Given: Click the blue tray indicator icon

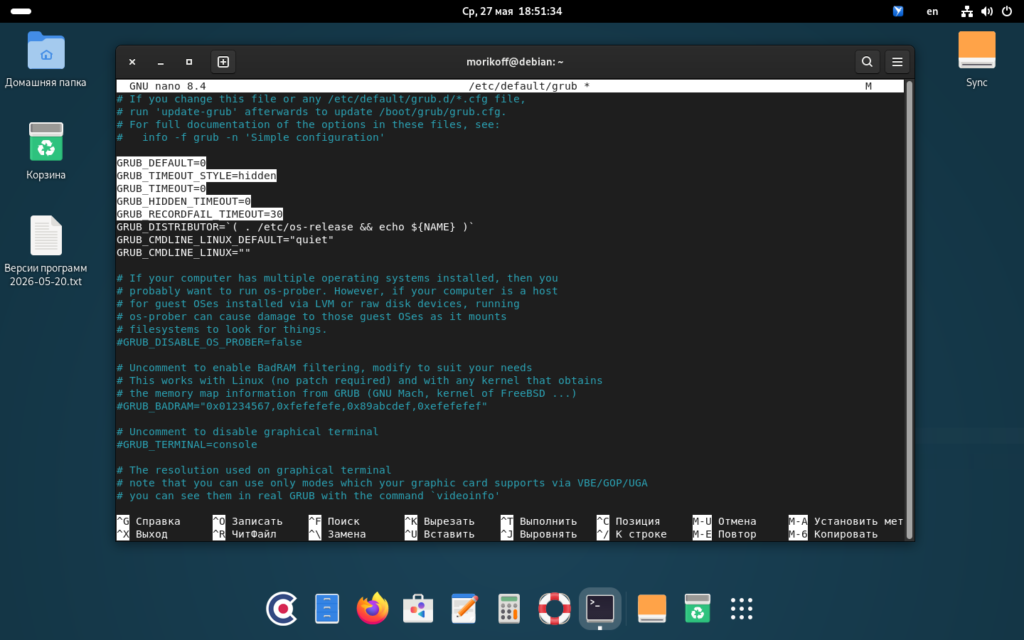Looking at the screenshot, I should pyautogui.click(x=898, y=11).
